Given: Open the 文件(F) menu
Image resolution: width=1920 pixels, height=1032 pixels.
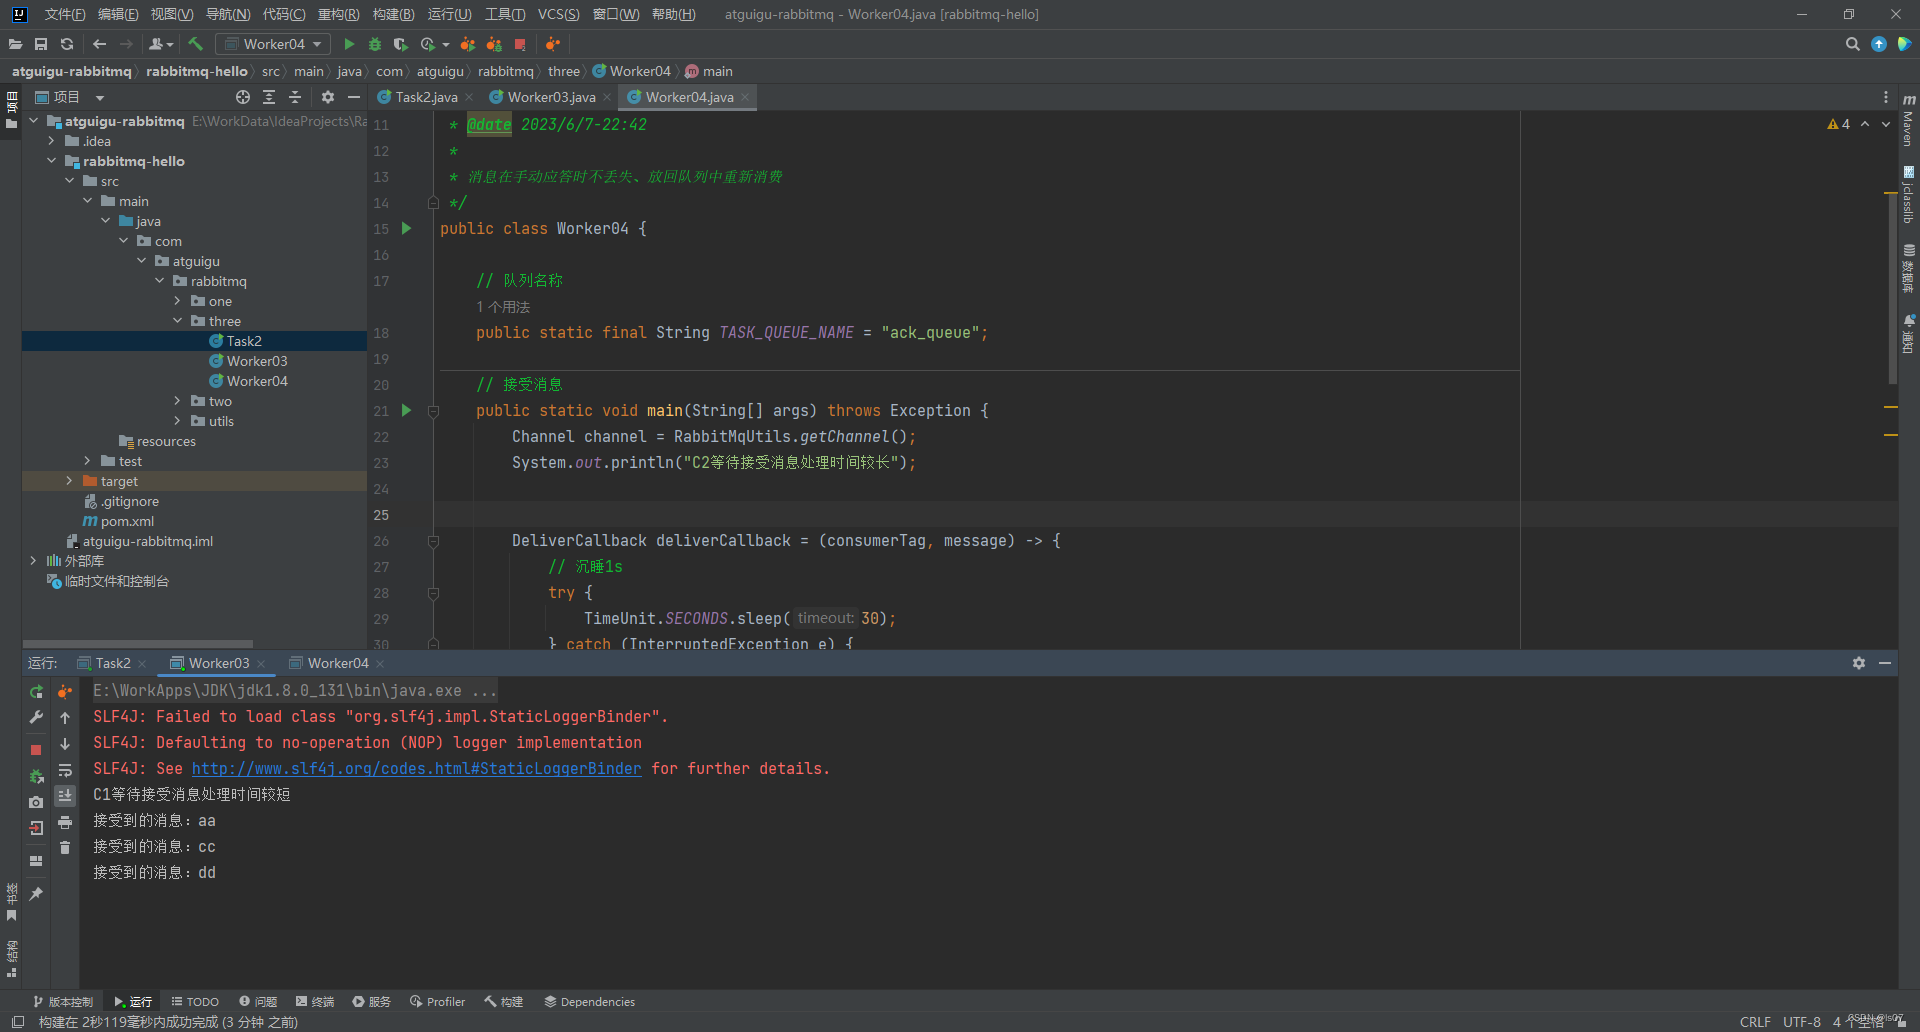Looking at the screenshot, I should pos(65,14).
